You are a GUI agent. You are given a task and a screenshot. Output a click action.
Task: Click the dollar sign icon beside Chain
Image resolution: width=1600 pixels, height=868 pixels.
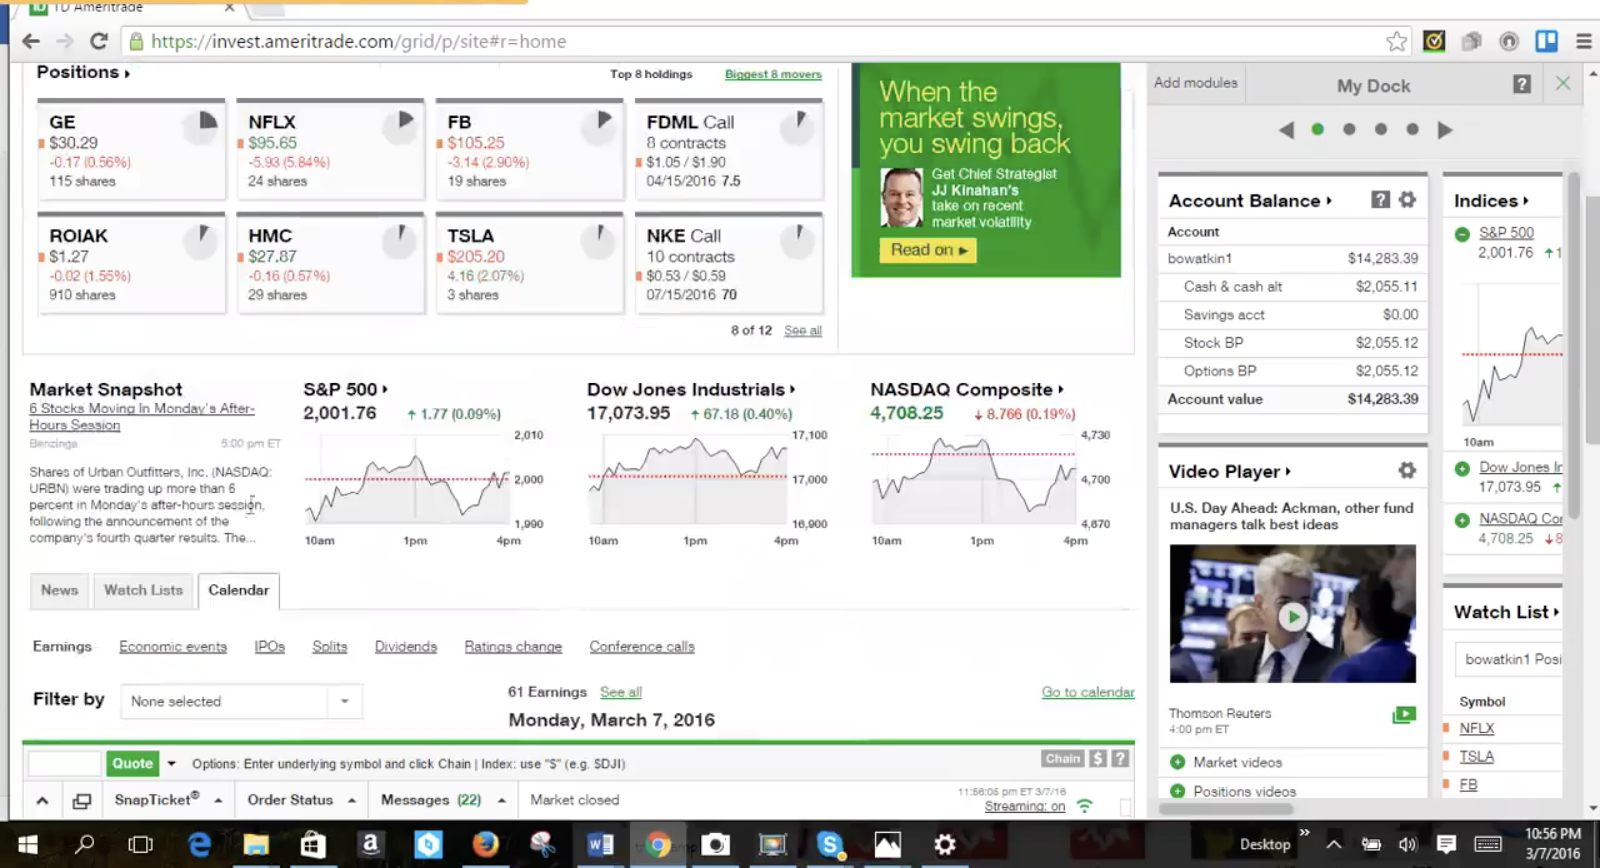point(1098,759)
